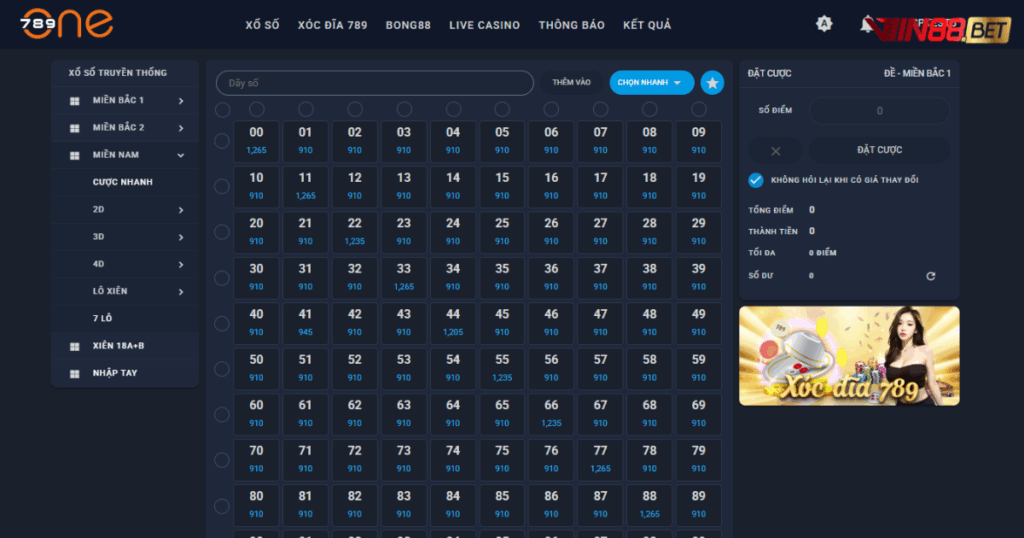The image size is (1024, 538).
Task: Select the column radio above number 05
Action: coord(502,109)
